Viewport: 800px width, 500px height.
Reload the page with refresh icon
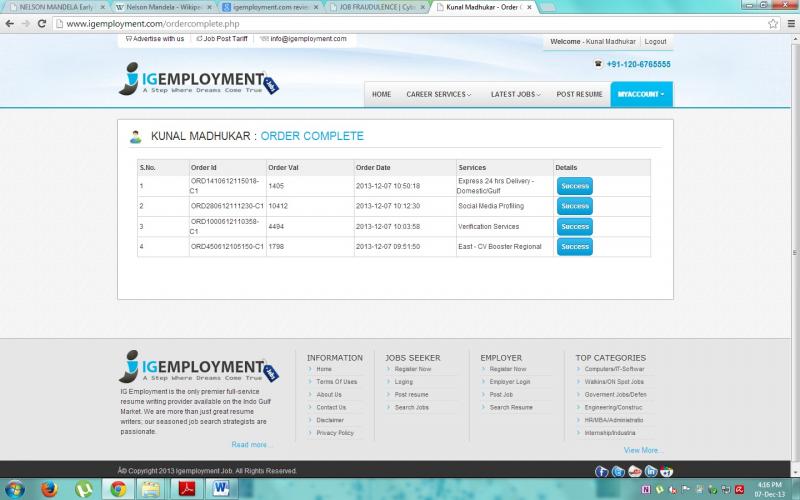point(42,23)
